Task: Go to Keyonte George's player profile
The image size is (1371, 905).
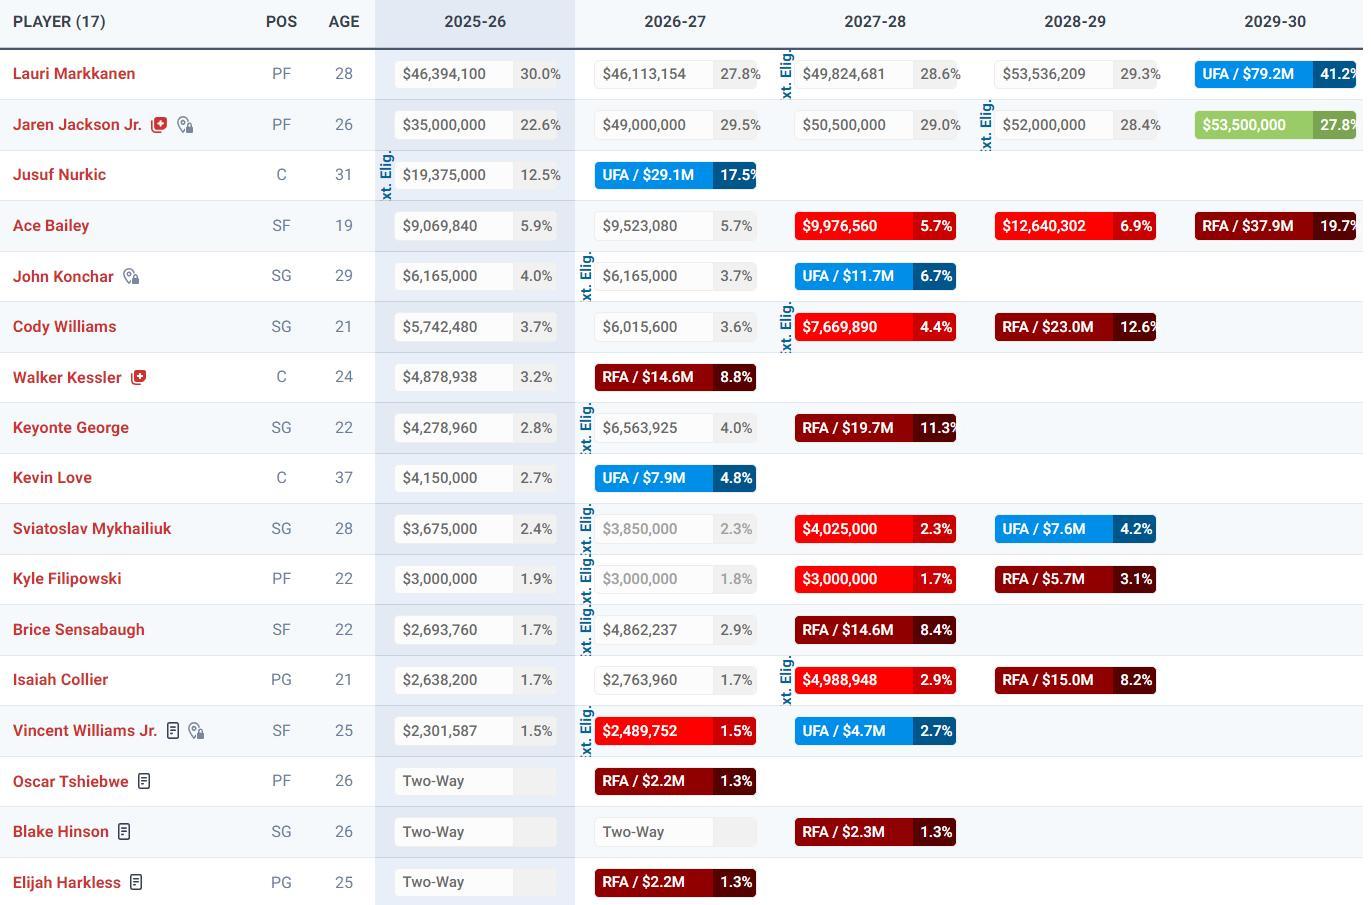Action: [70, 427]
